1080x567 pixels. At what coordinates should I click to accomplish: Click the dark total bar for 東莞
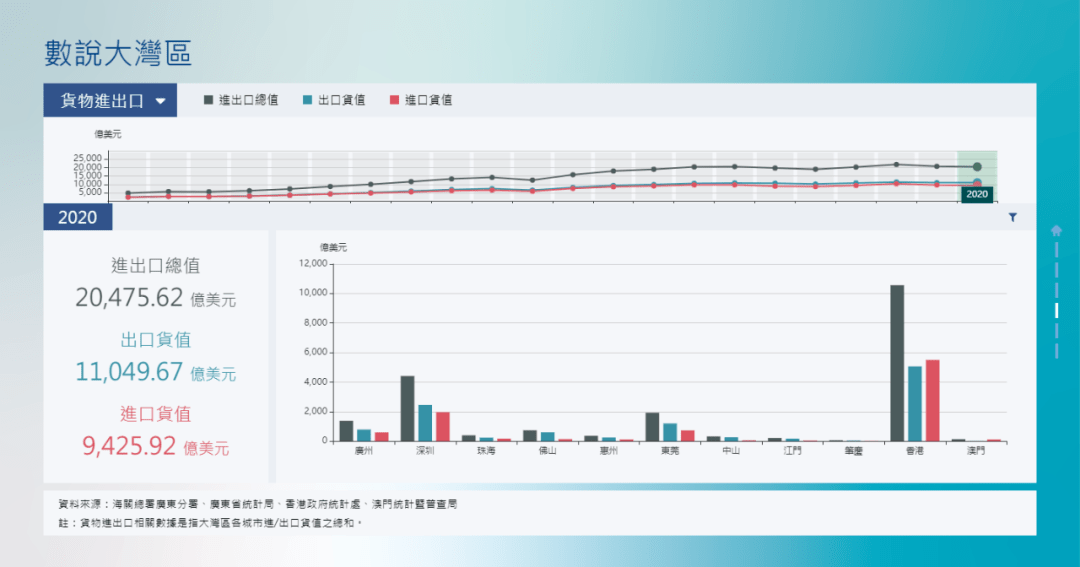click(x=652, y=426)
